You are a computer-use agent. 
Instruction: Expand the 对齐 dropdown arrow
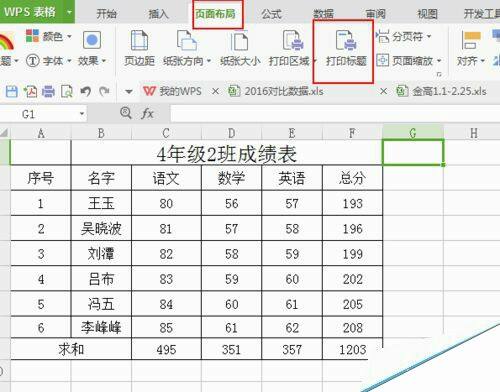[x=482, y=61]
